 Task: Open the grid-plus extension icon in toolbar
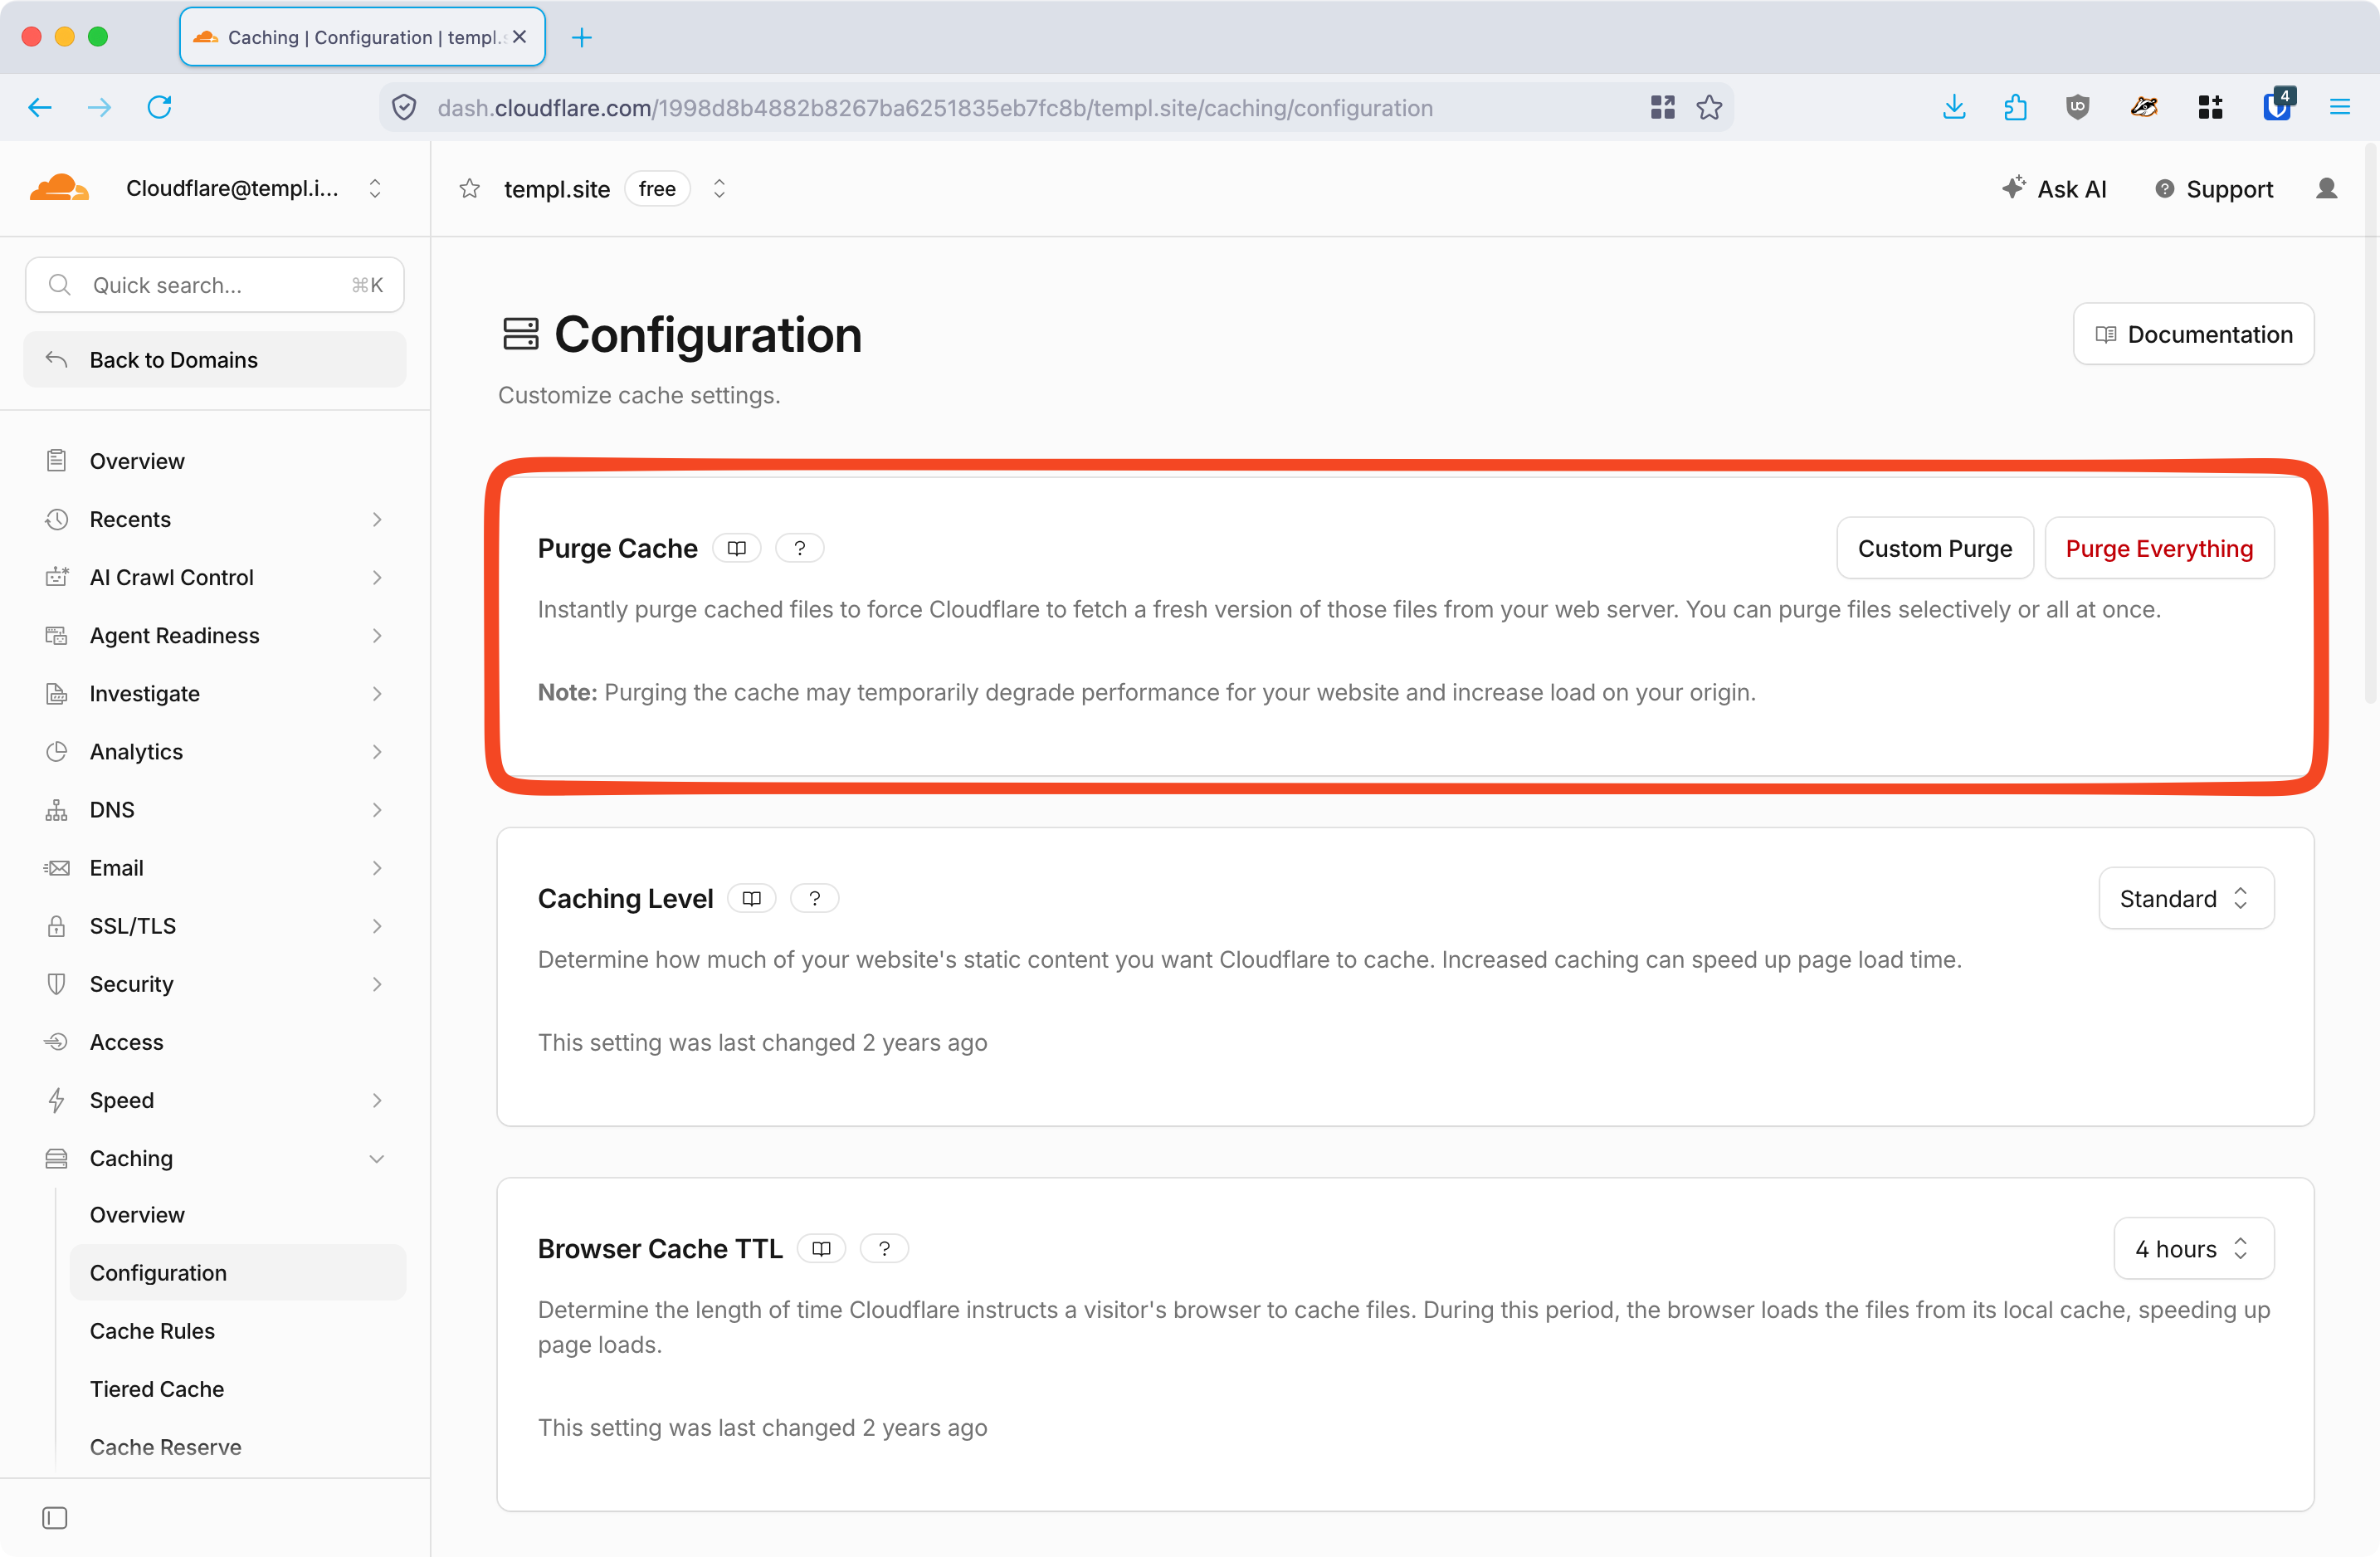coord(2210,107)
